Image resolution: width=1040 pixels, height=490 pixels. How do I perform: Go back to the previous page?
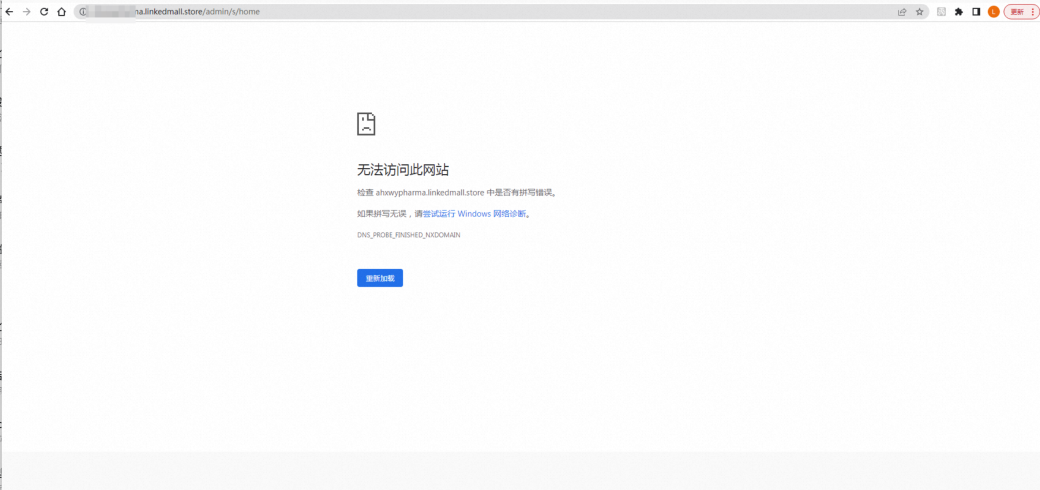(9, 12)
